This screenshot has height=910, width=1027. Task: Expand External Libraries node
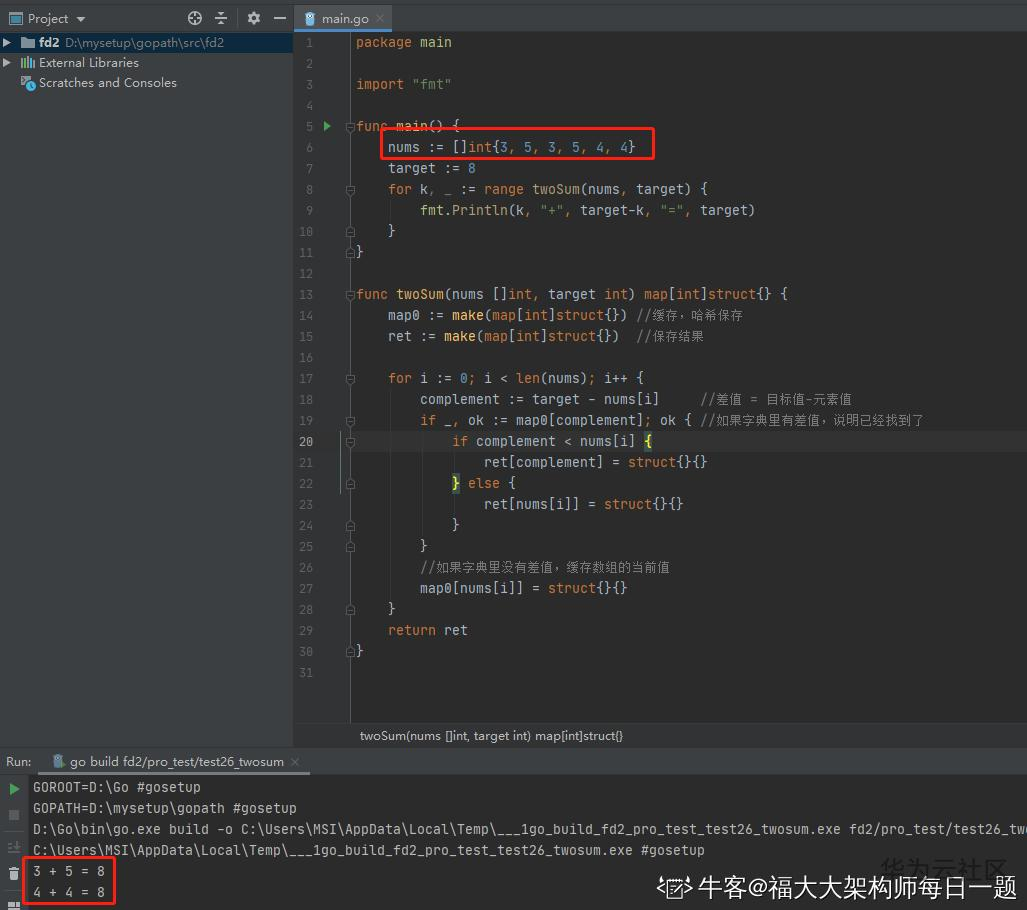[x=7, y=62]
